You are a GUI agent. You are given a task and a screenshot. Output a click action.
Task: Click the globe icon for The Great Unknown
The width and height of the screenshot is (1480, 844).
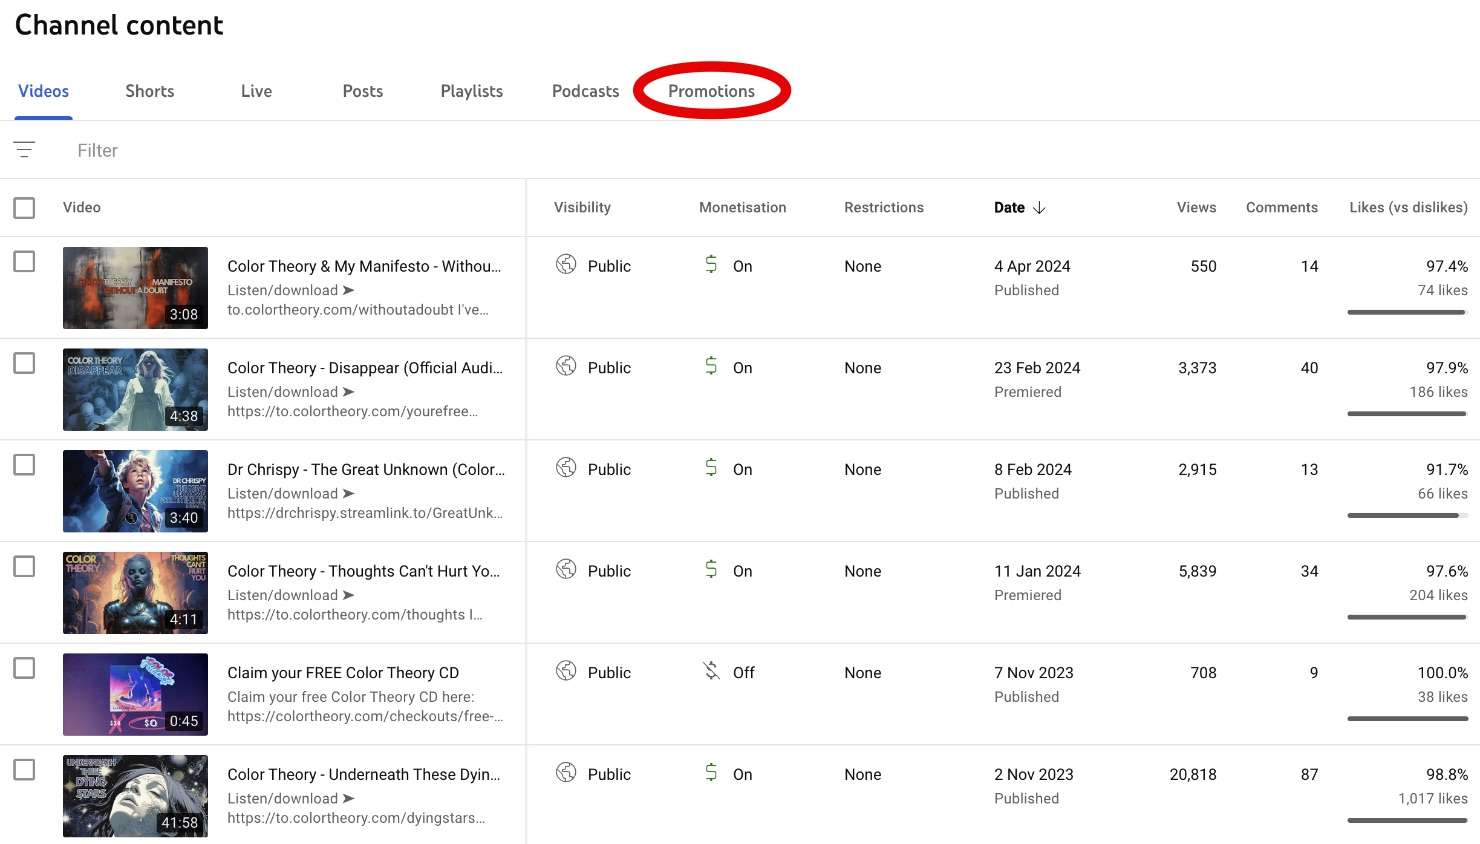tap(566, 468)
